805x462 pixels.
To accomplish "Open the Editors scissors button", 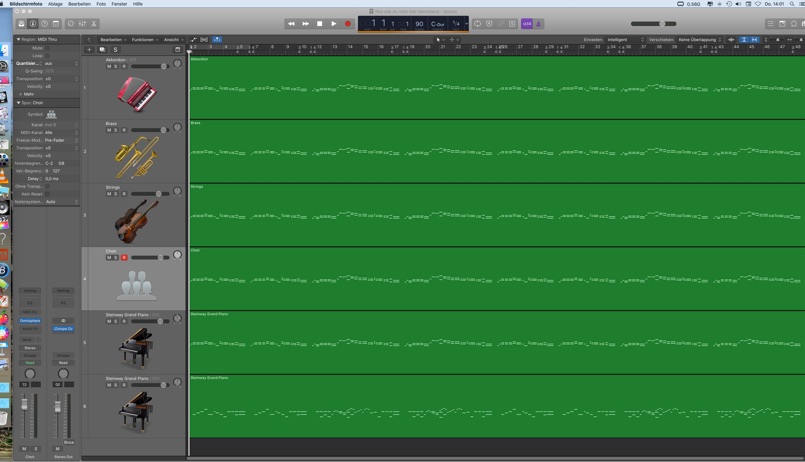I will tap(94, 24).
